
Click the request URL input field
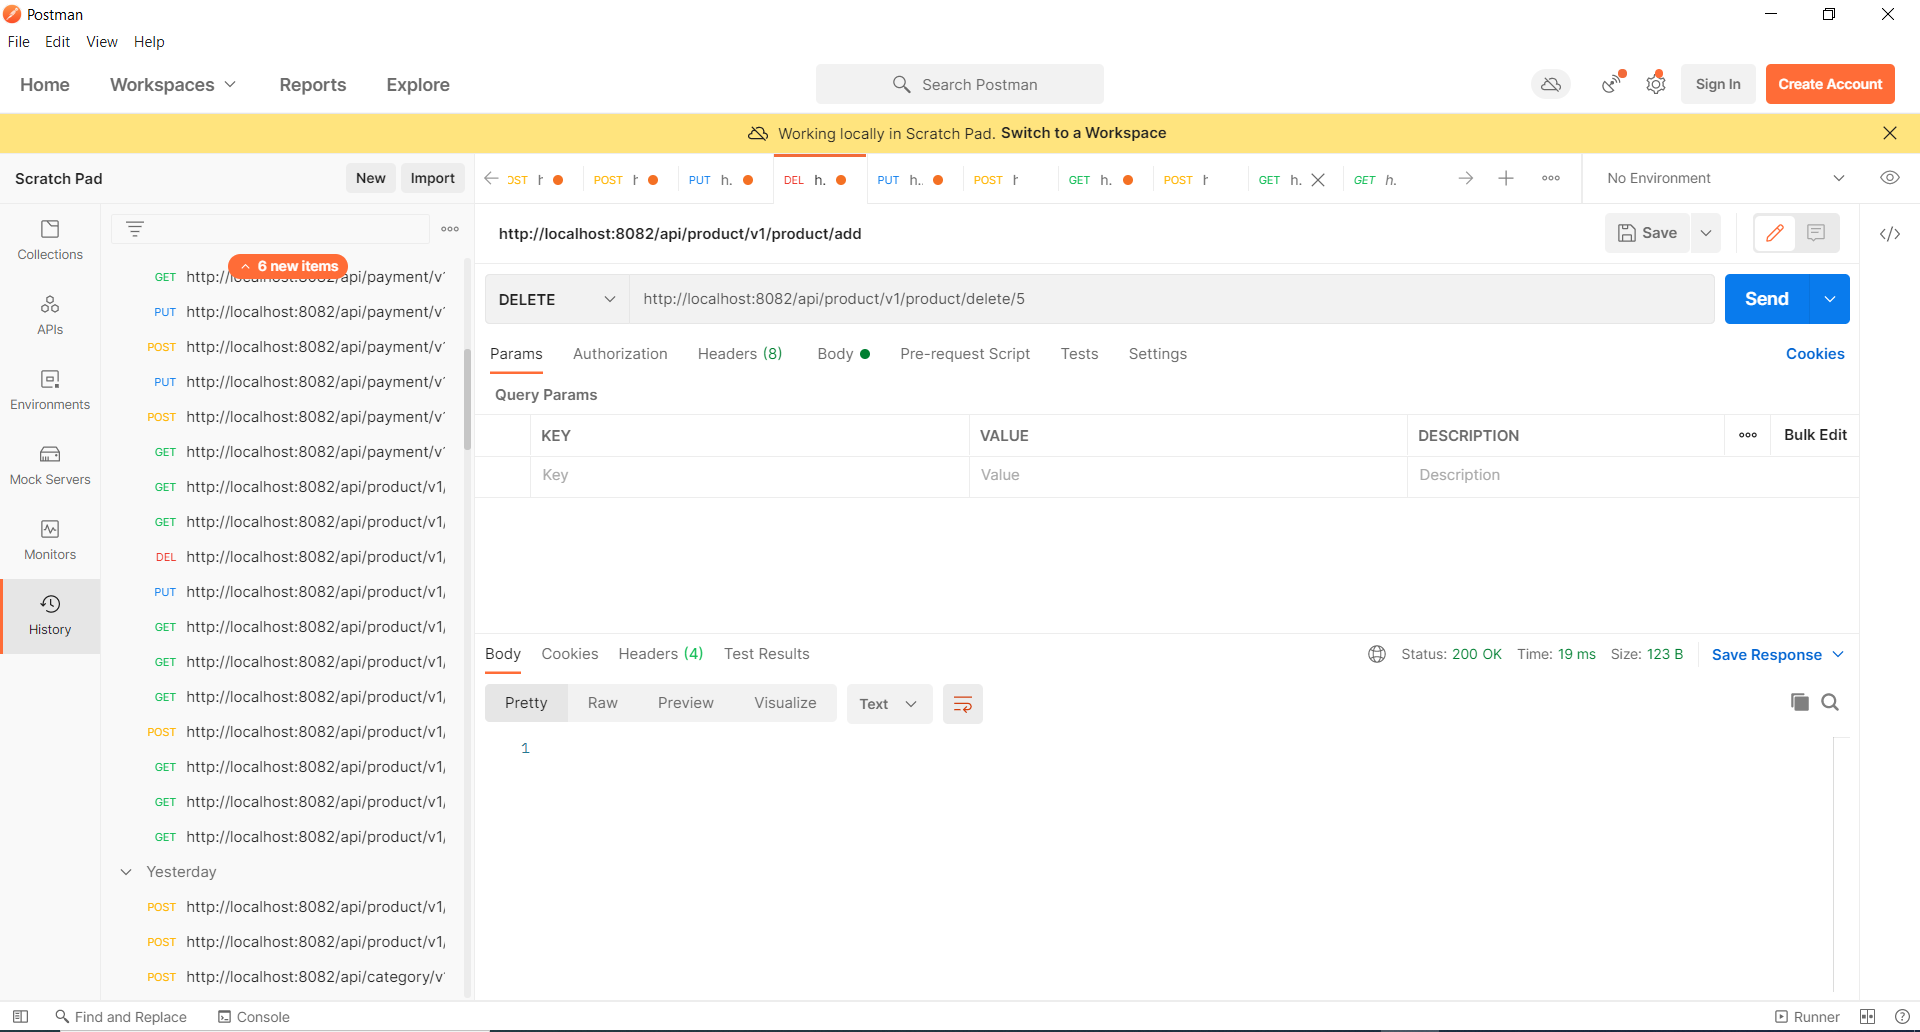click(x=1171, y=299)
